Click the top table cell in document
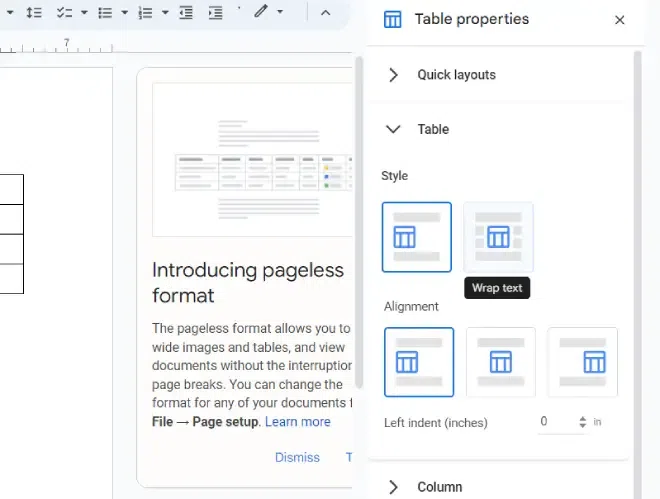 tap(12, 189)
